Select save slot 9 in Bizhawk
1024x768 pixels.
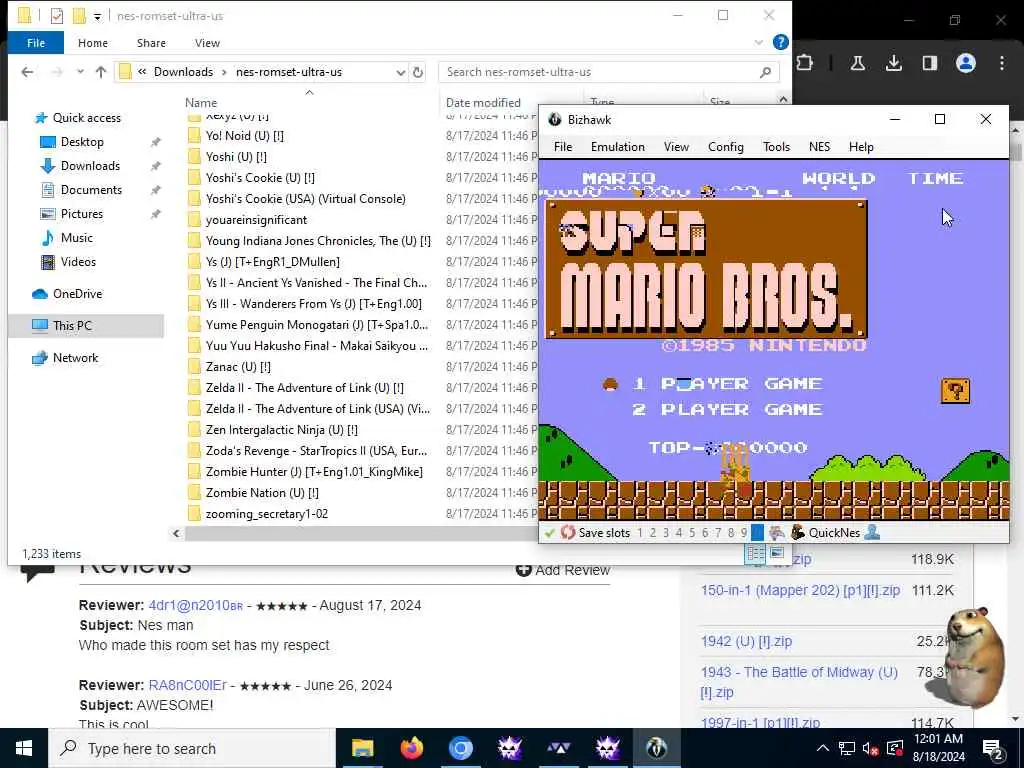pyautogui.click(x=744, y=533)
